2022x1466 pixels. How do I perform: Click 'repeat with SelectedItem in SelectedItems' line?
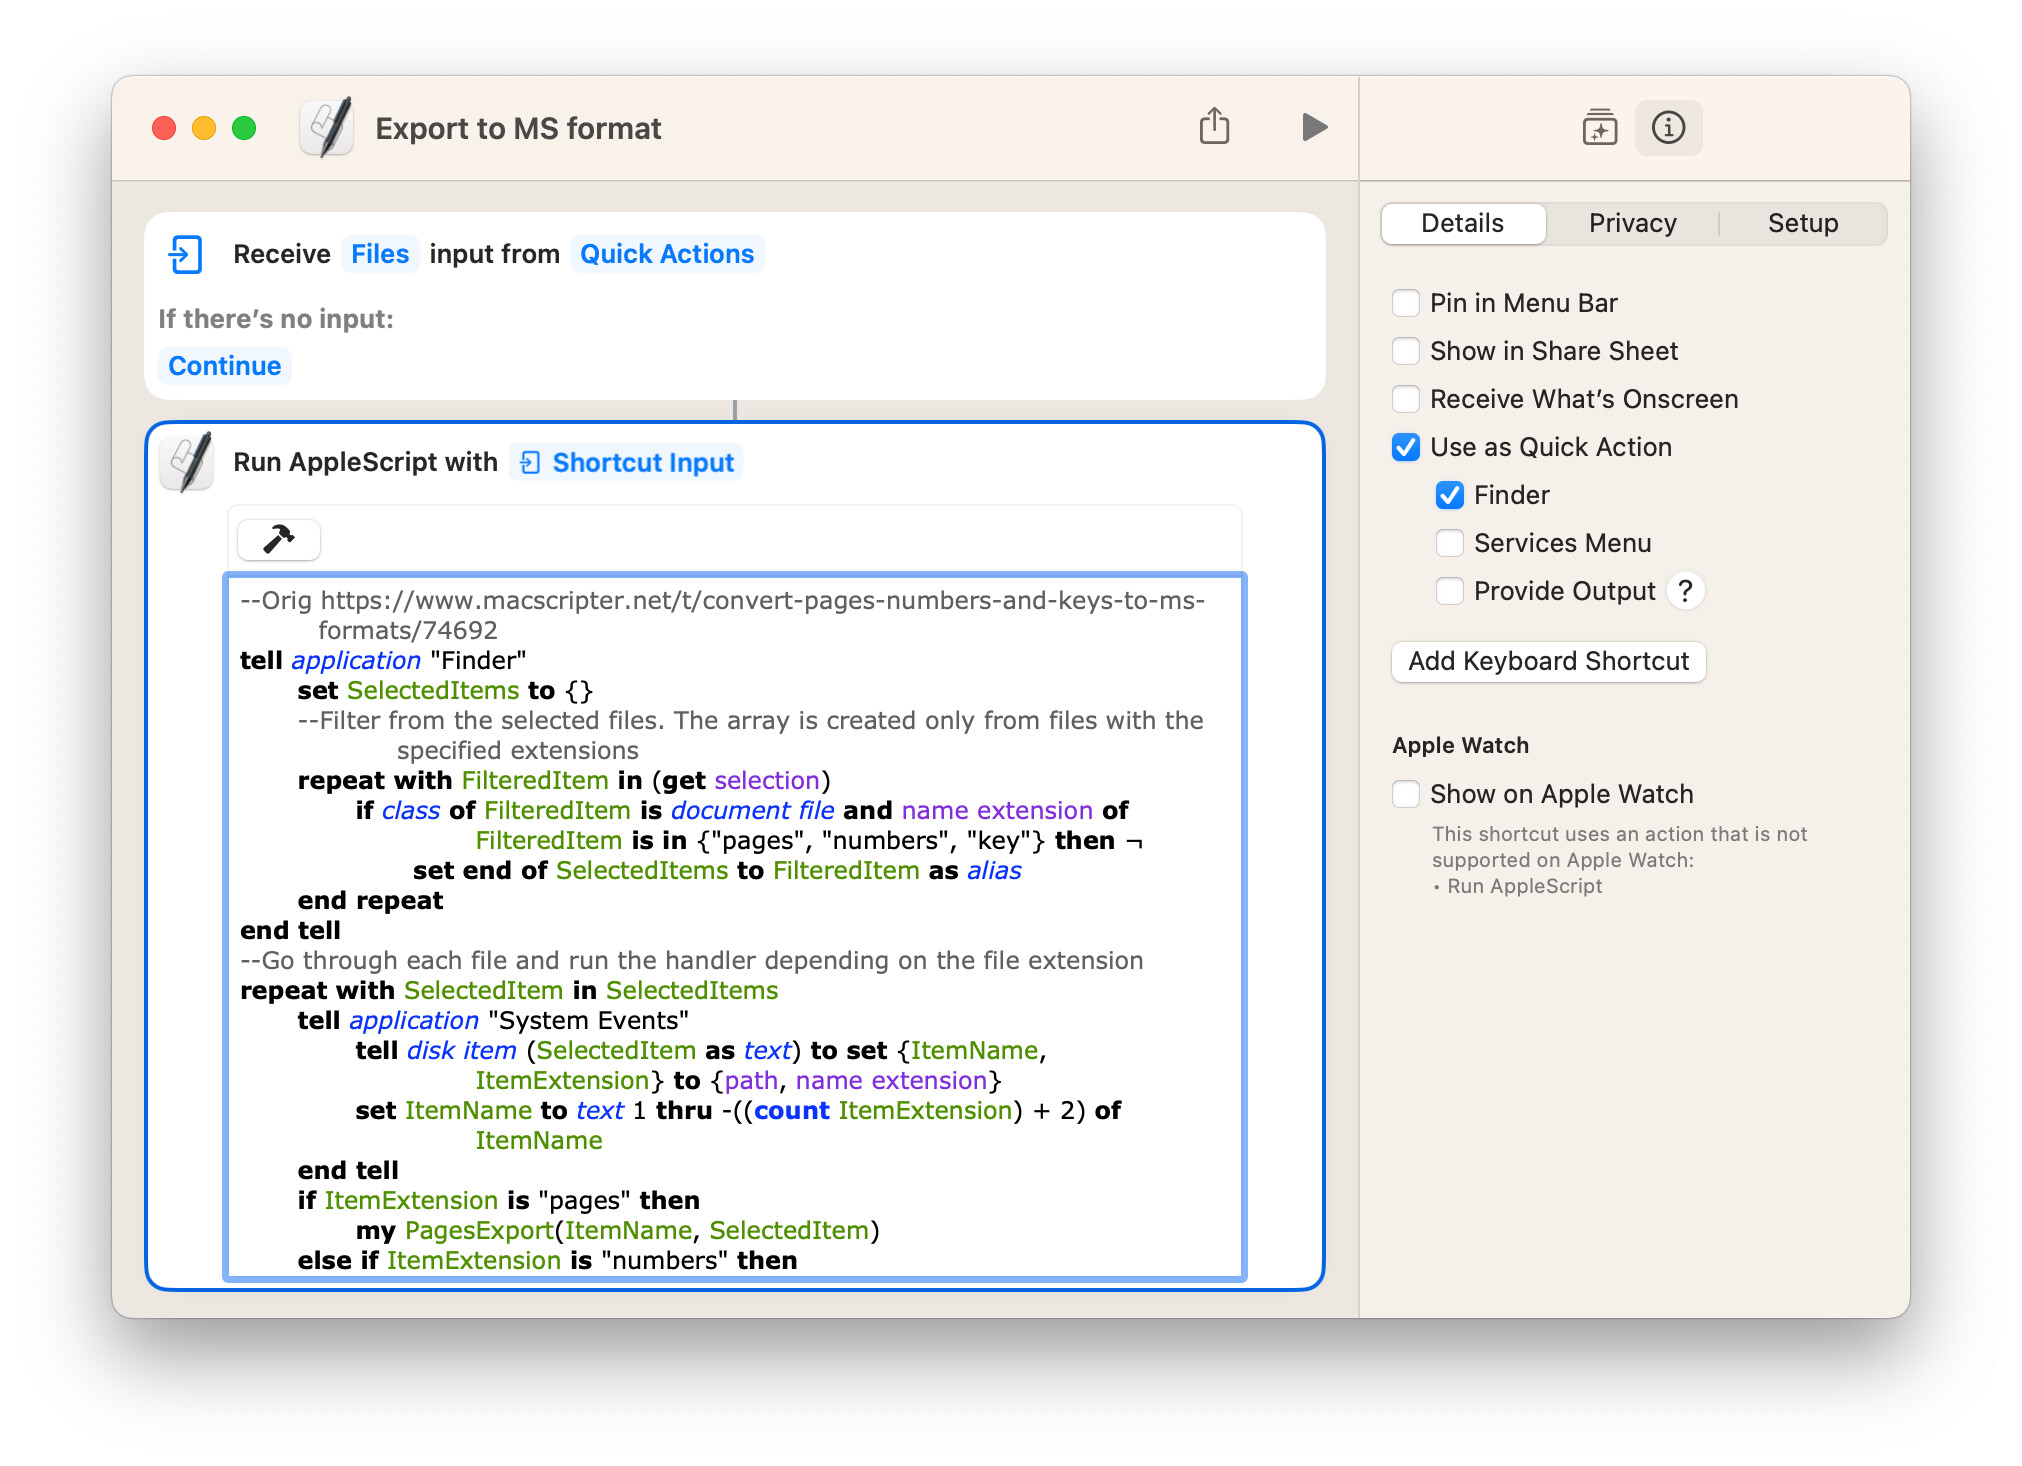509,990
